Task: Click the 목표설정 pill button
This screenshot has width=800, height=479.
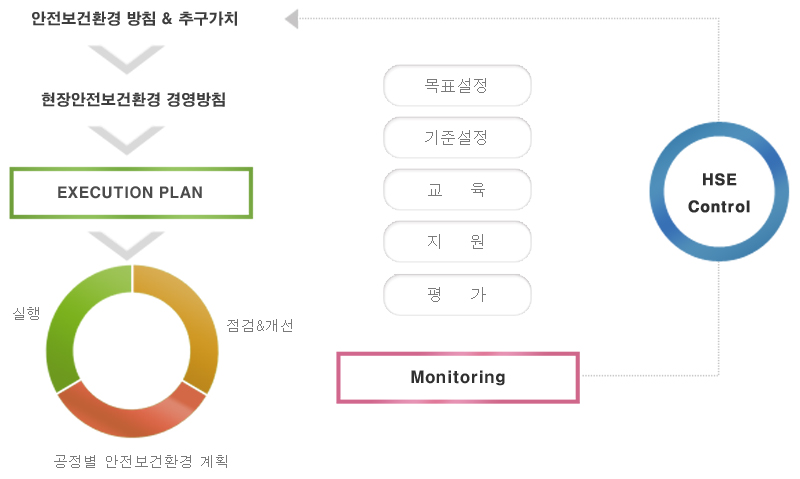Action: click(x=457, y=86)
